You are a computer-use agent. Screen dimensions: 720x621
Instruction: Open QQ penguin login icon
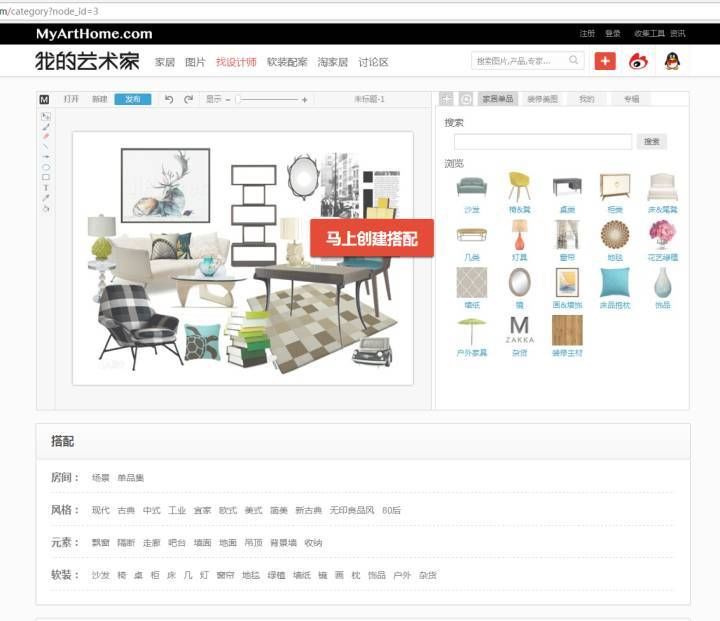point(672,61)
